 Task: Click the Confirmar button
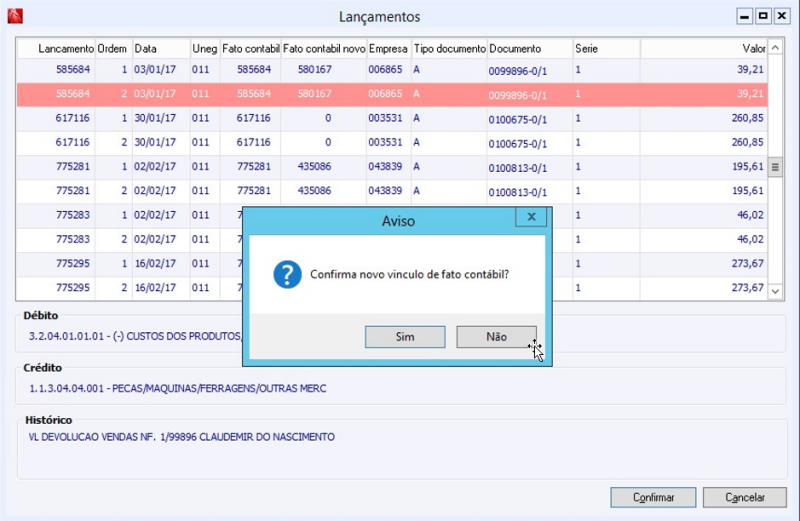pos(653,497)
